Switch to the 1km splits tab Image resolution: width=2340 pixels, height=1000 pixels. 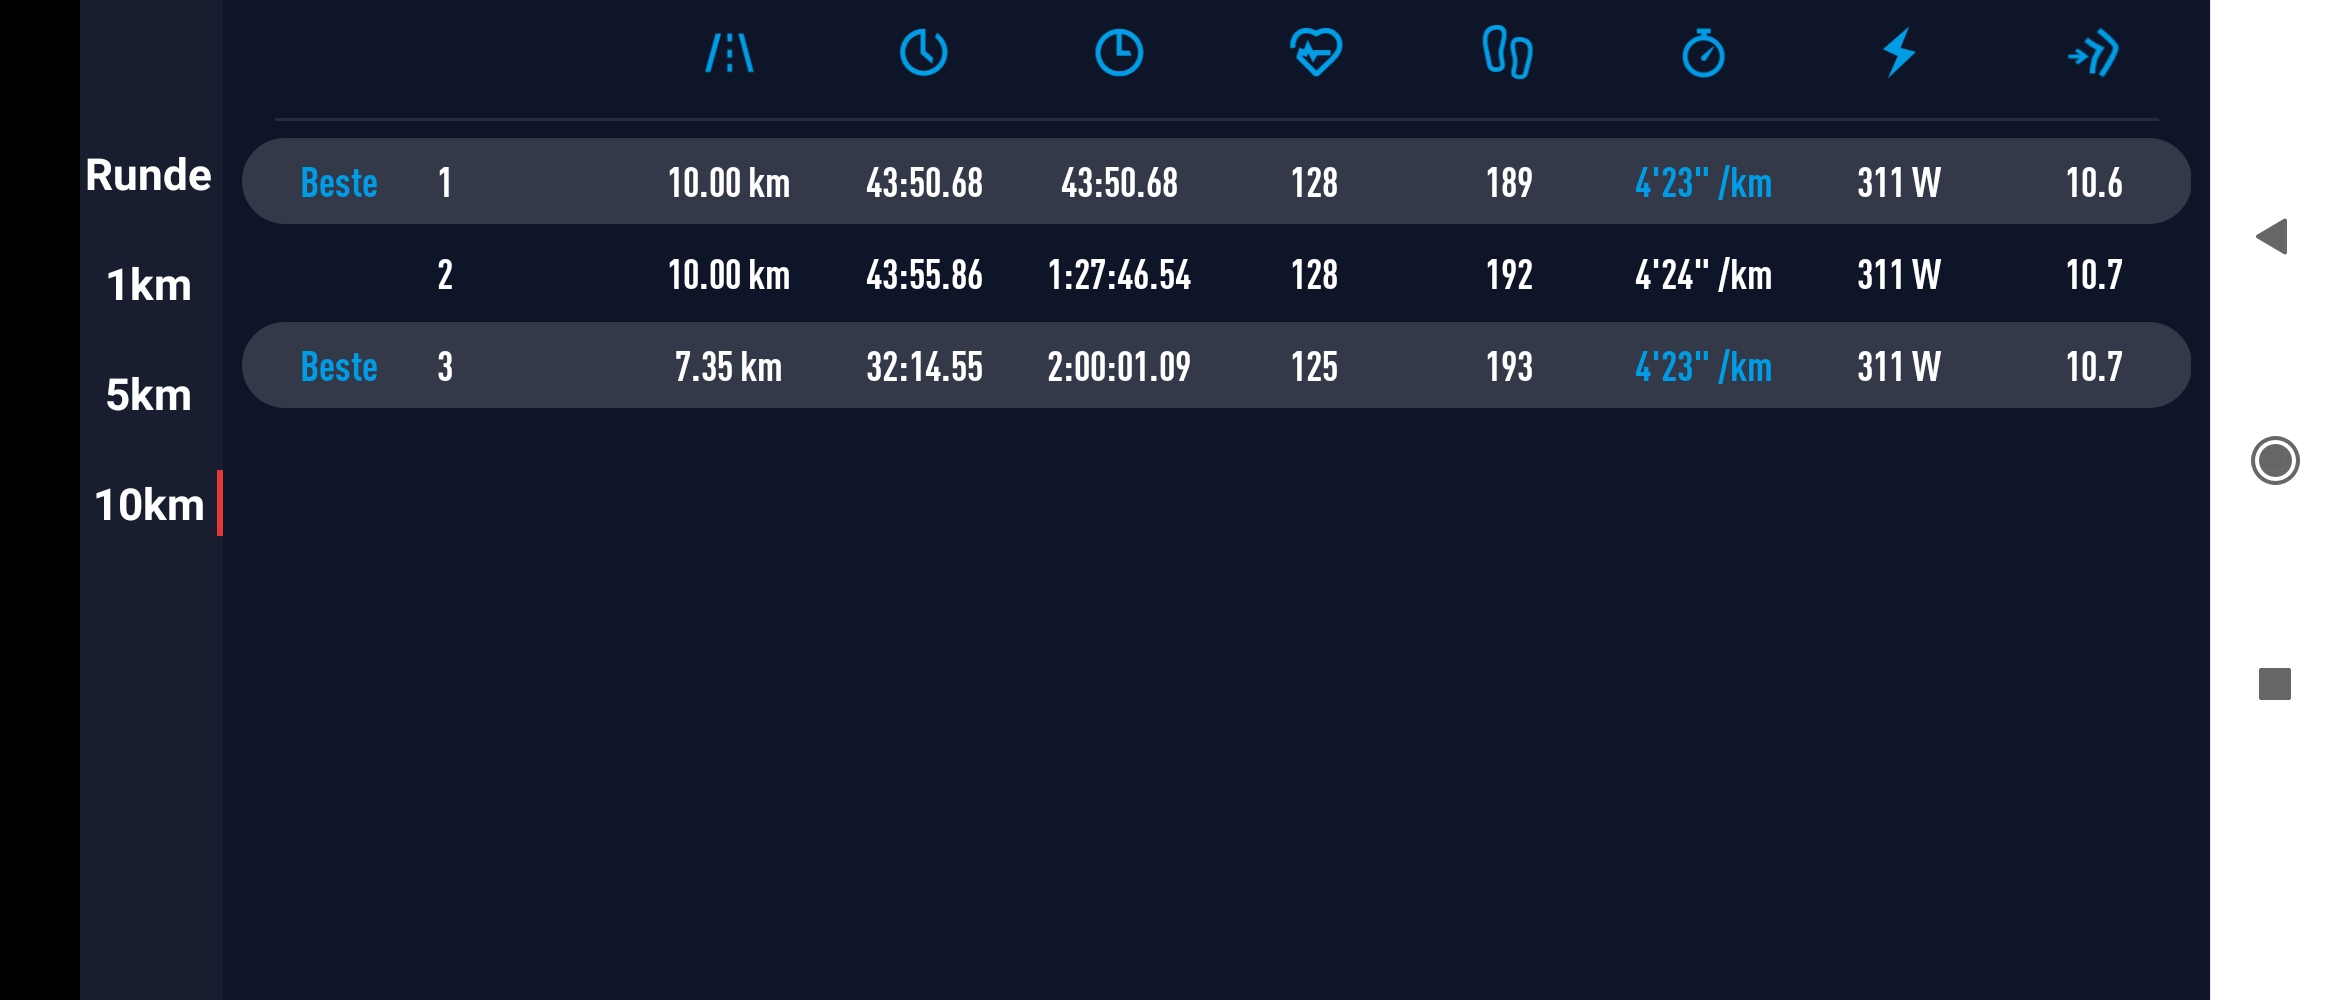[x=149, y=286]
